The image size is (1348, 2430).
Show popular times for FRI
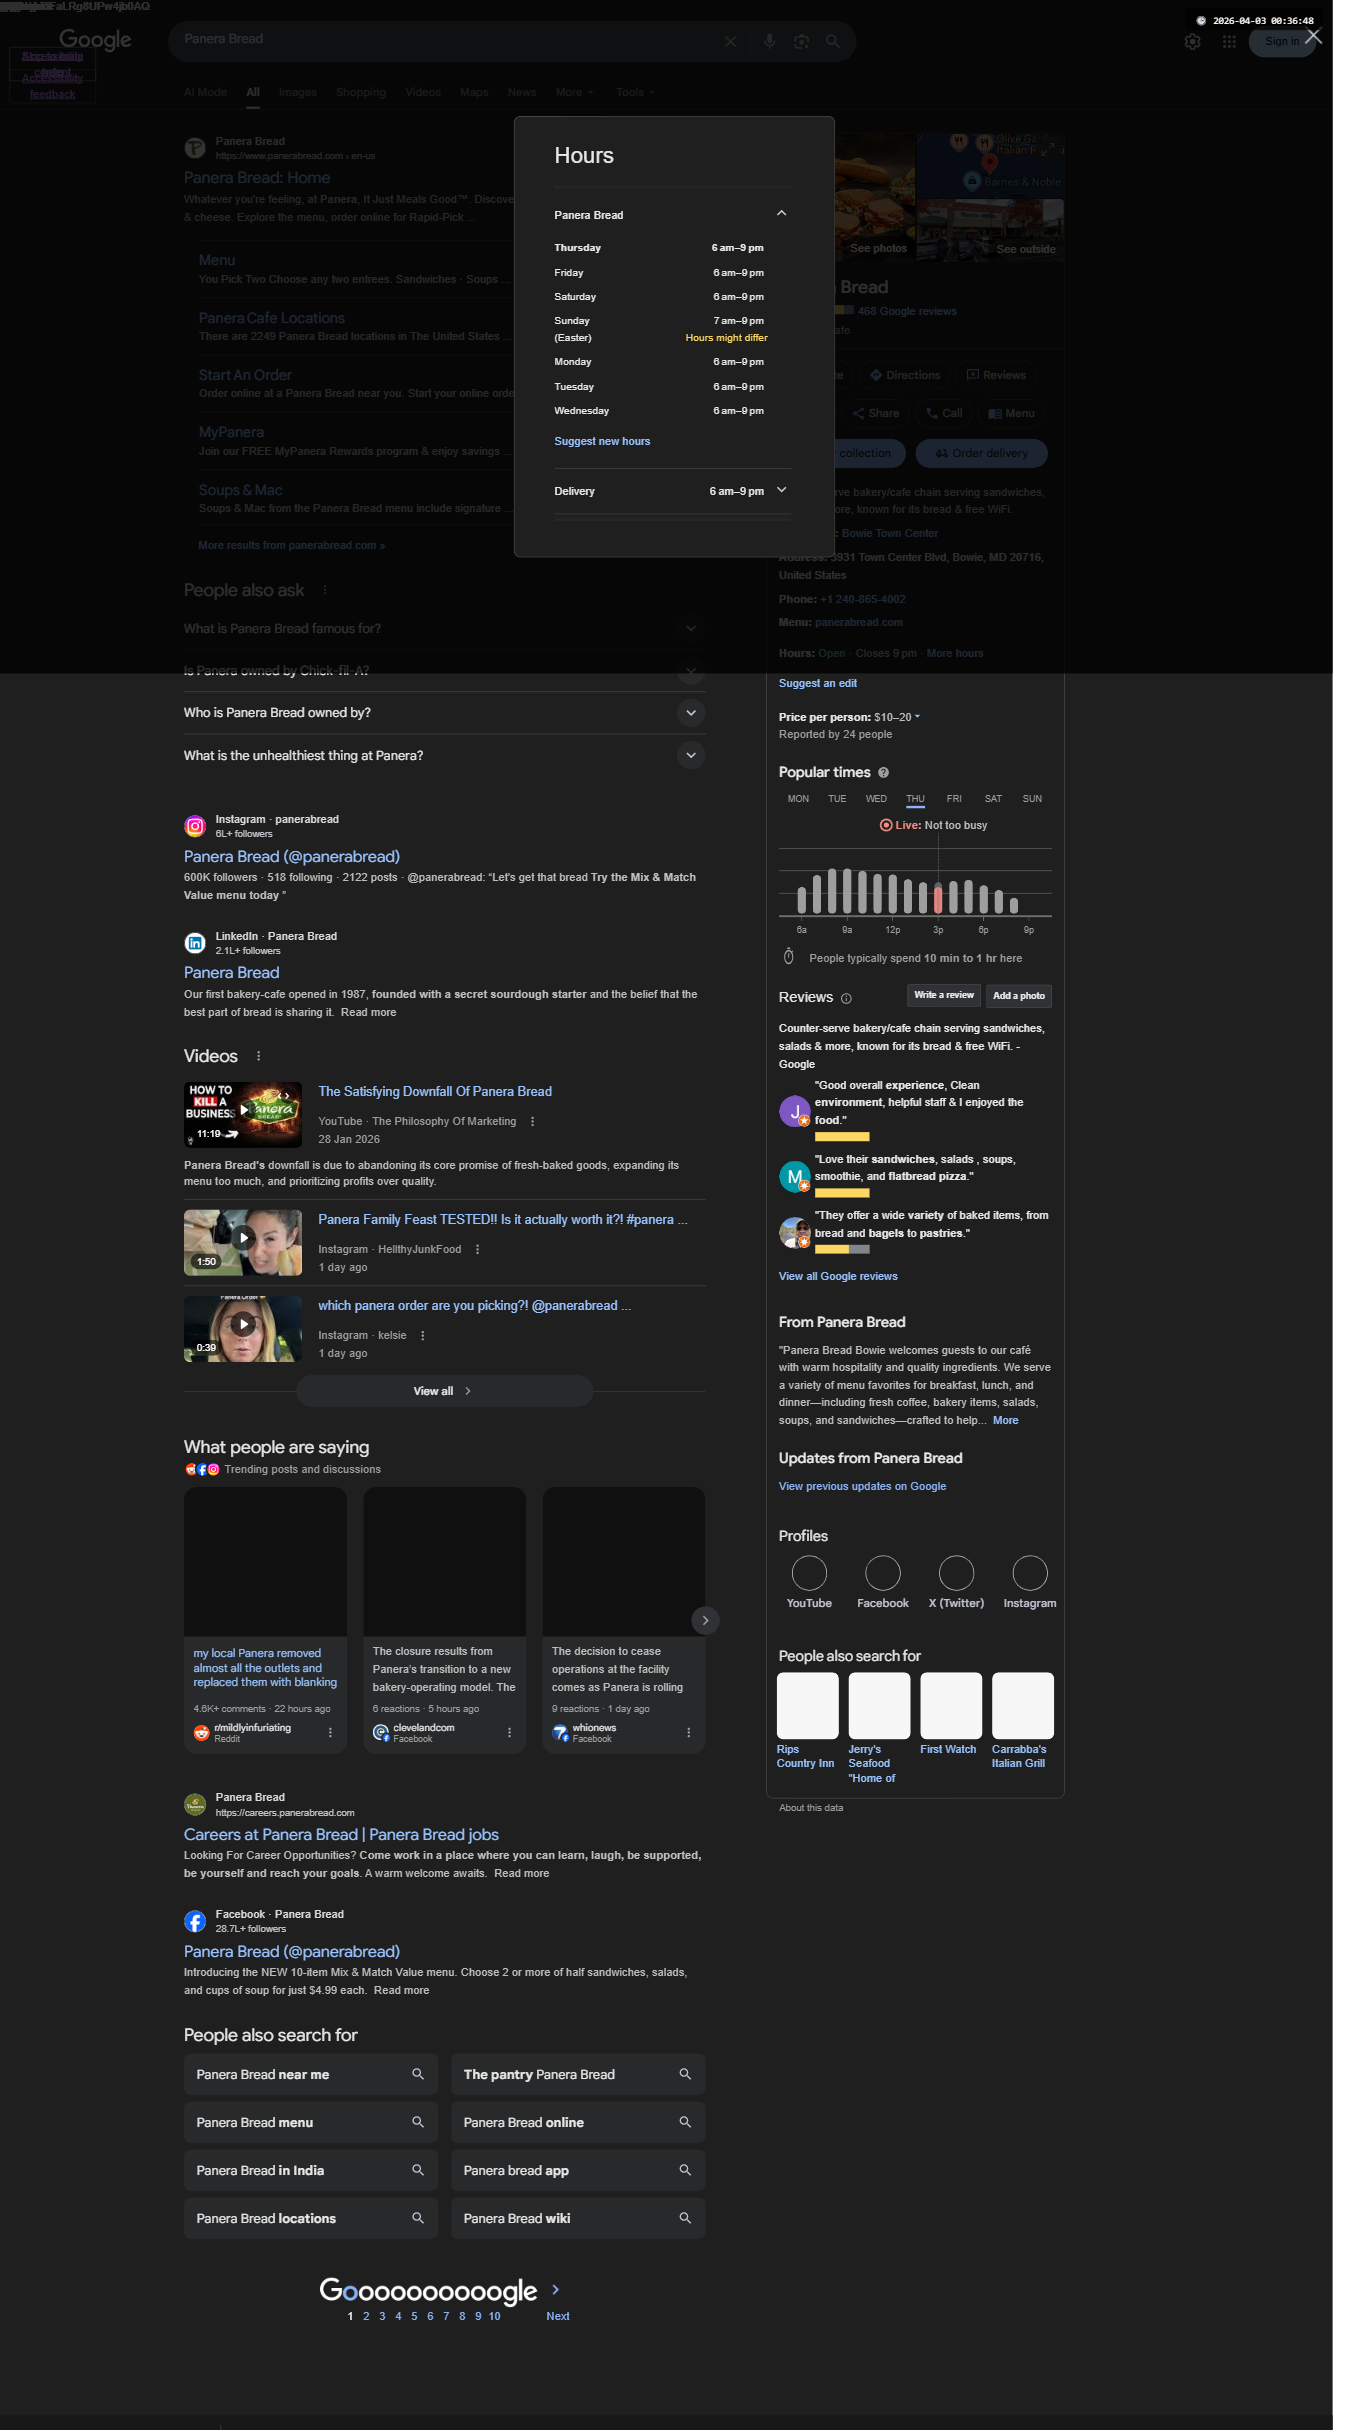954,799
